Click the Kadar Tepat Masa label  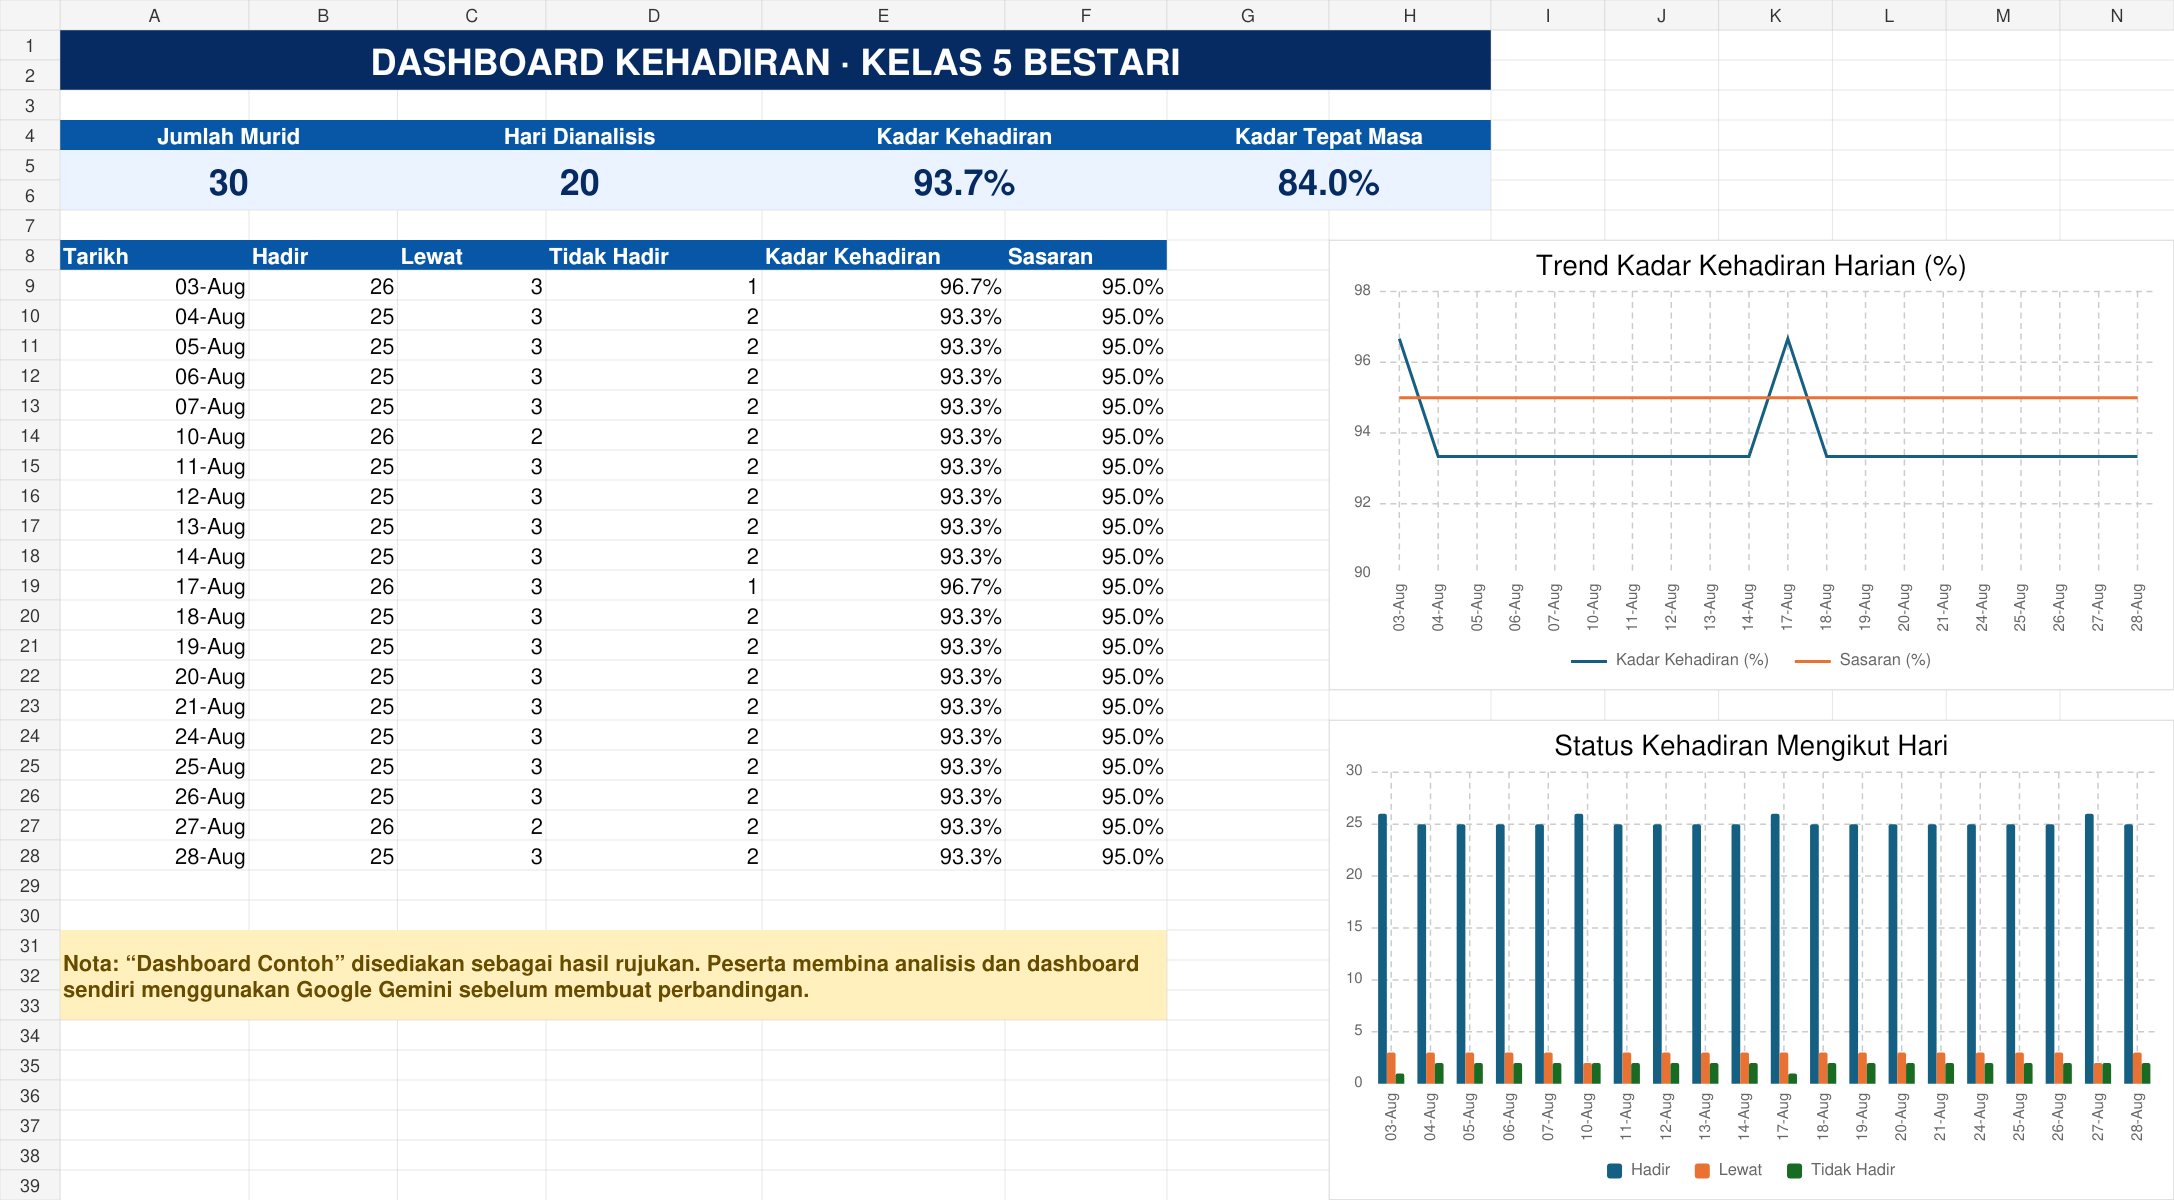(1328, 136)
